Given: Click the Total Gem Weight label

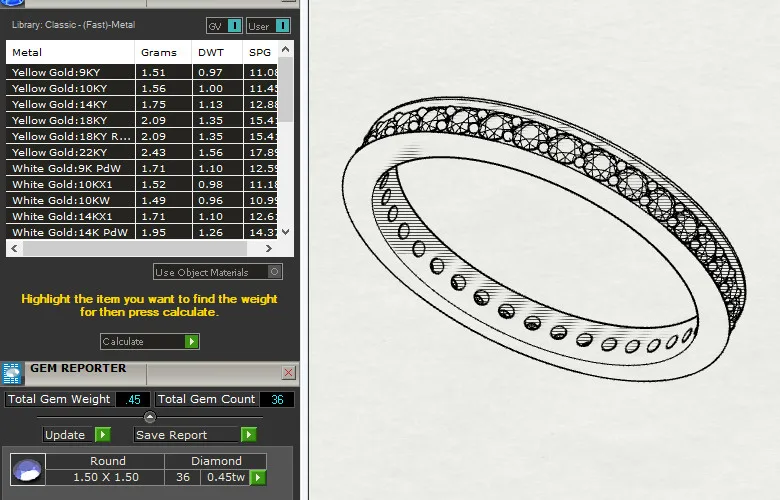Looking at the screenshot, I should point(60,400).
